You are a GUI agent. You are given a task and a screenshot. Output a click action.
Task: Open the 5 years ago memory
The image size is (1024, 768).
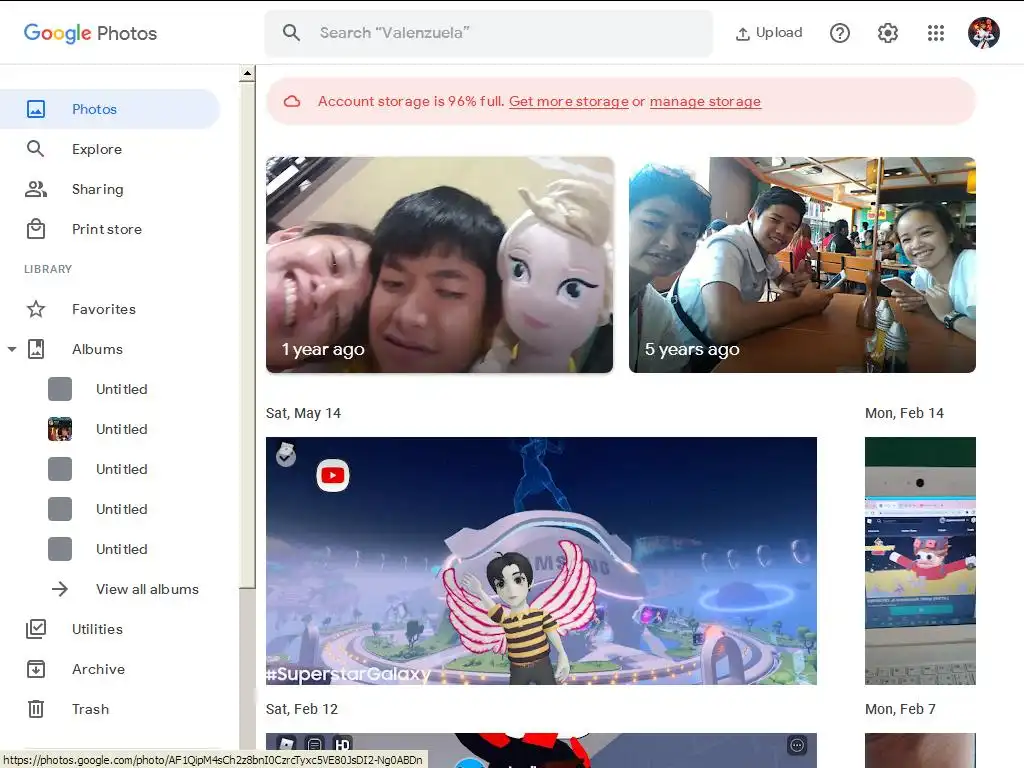[x=802, y=264]
